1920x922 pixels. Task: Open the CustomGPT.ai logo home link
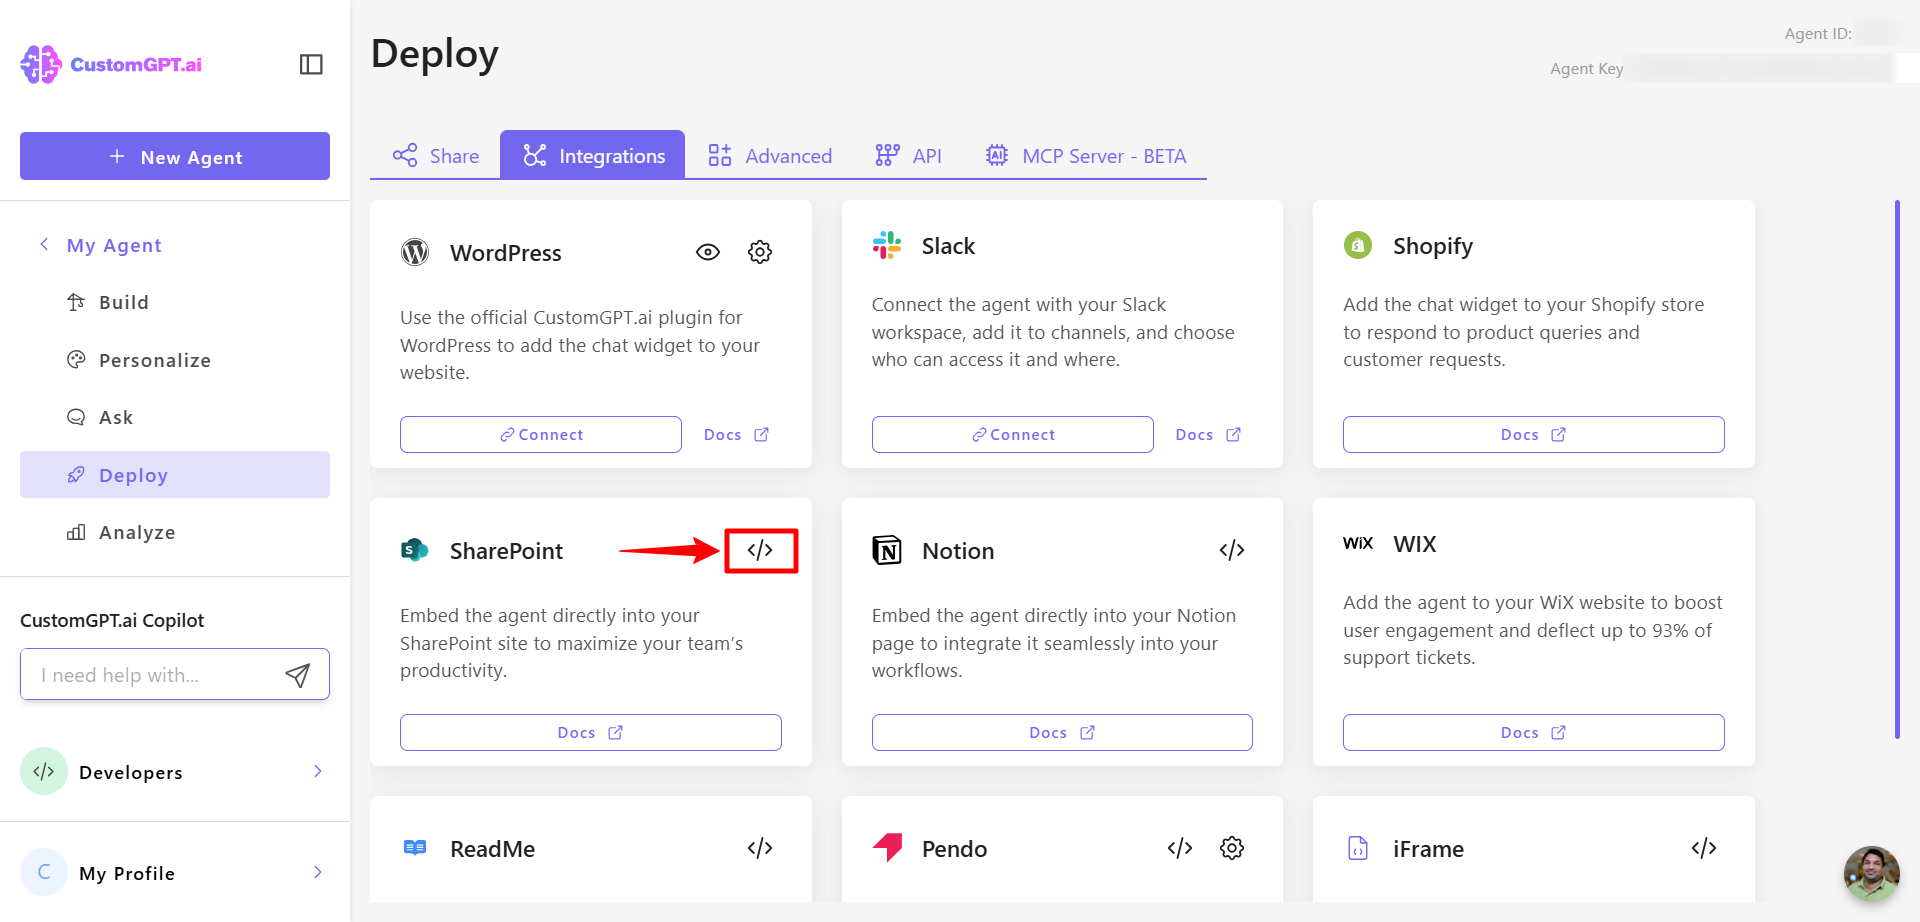(111, 64)
